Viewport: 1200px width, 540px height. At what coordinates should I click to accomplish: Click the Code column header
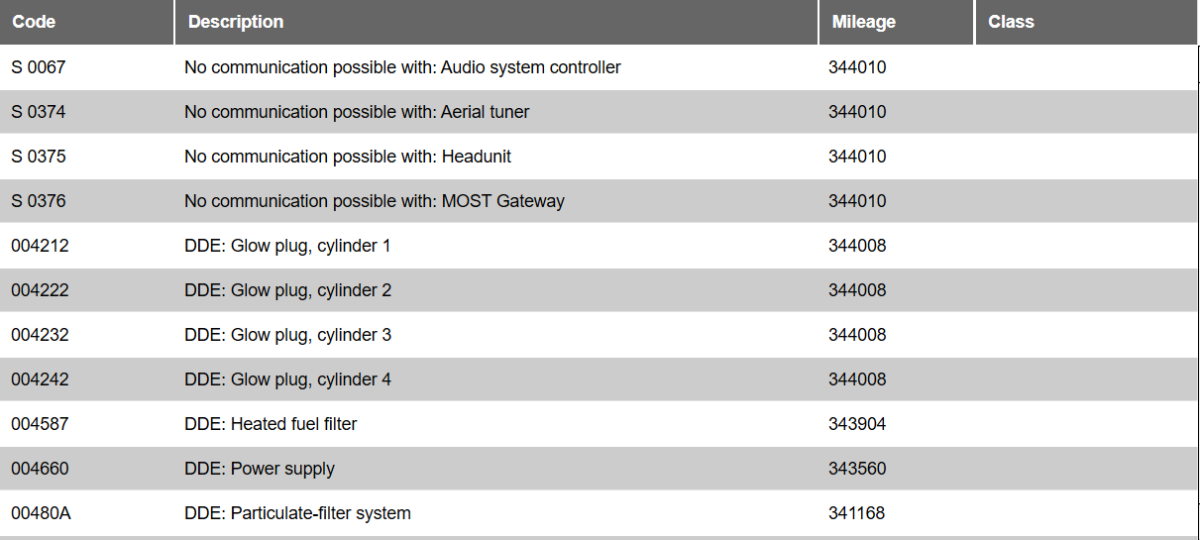[x=34, y=21]
